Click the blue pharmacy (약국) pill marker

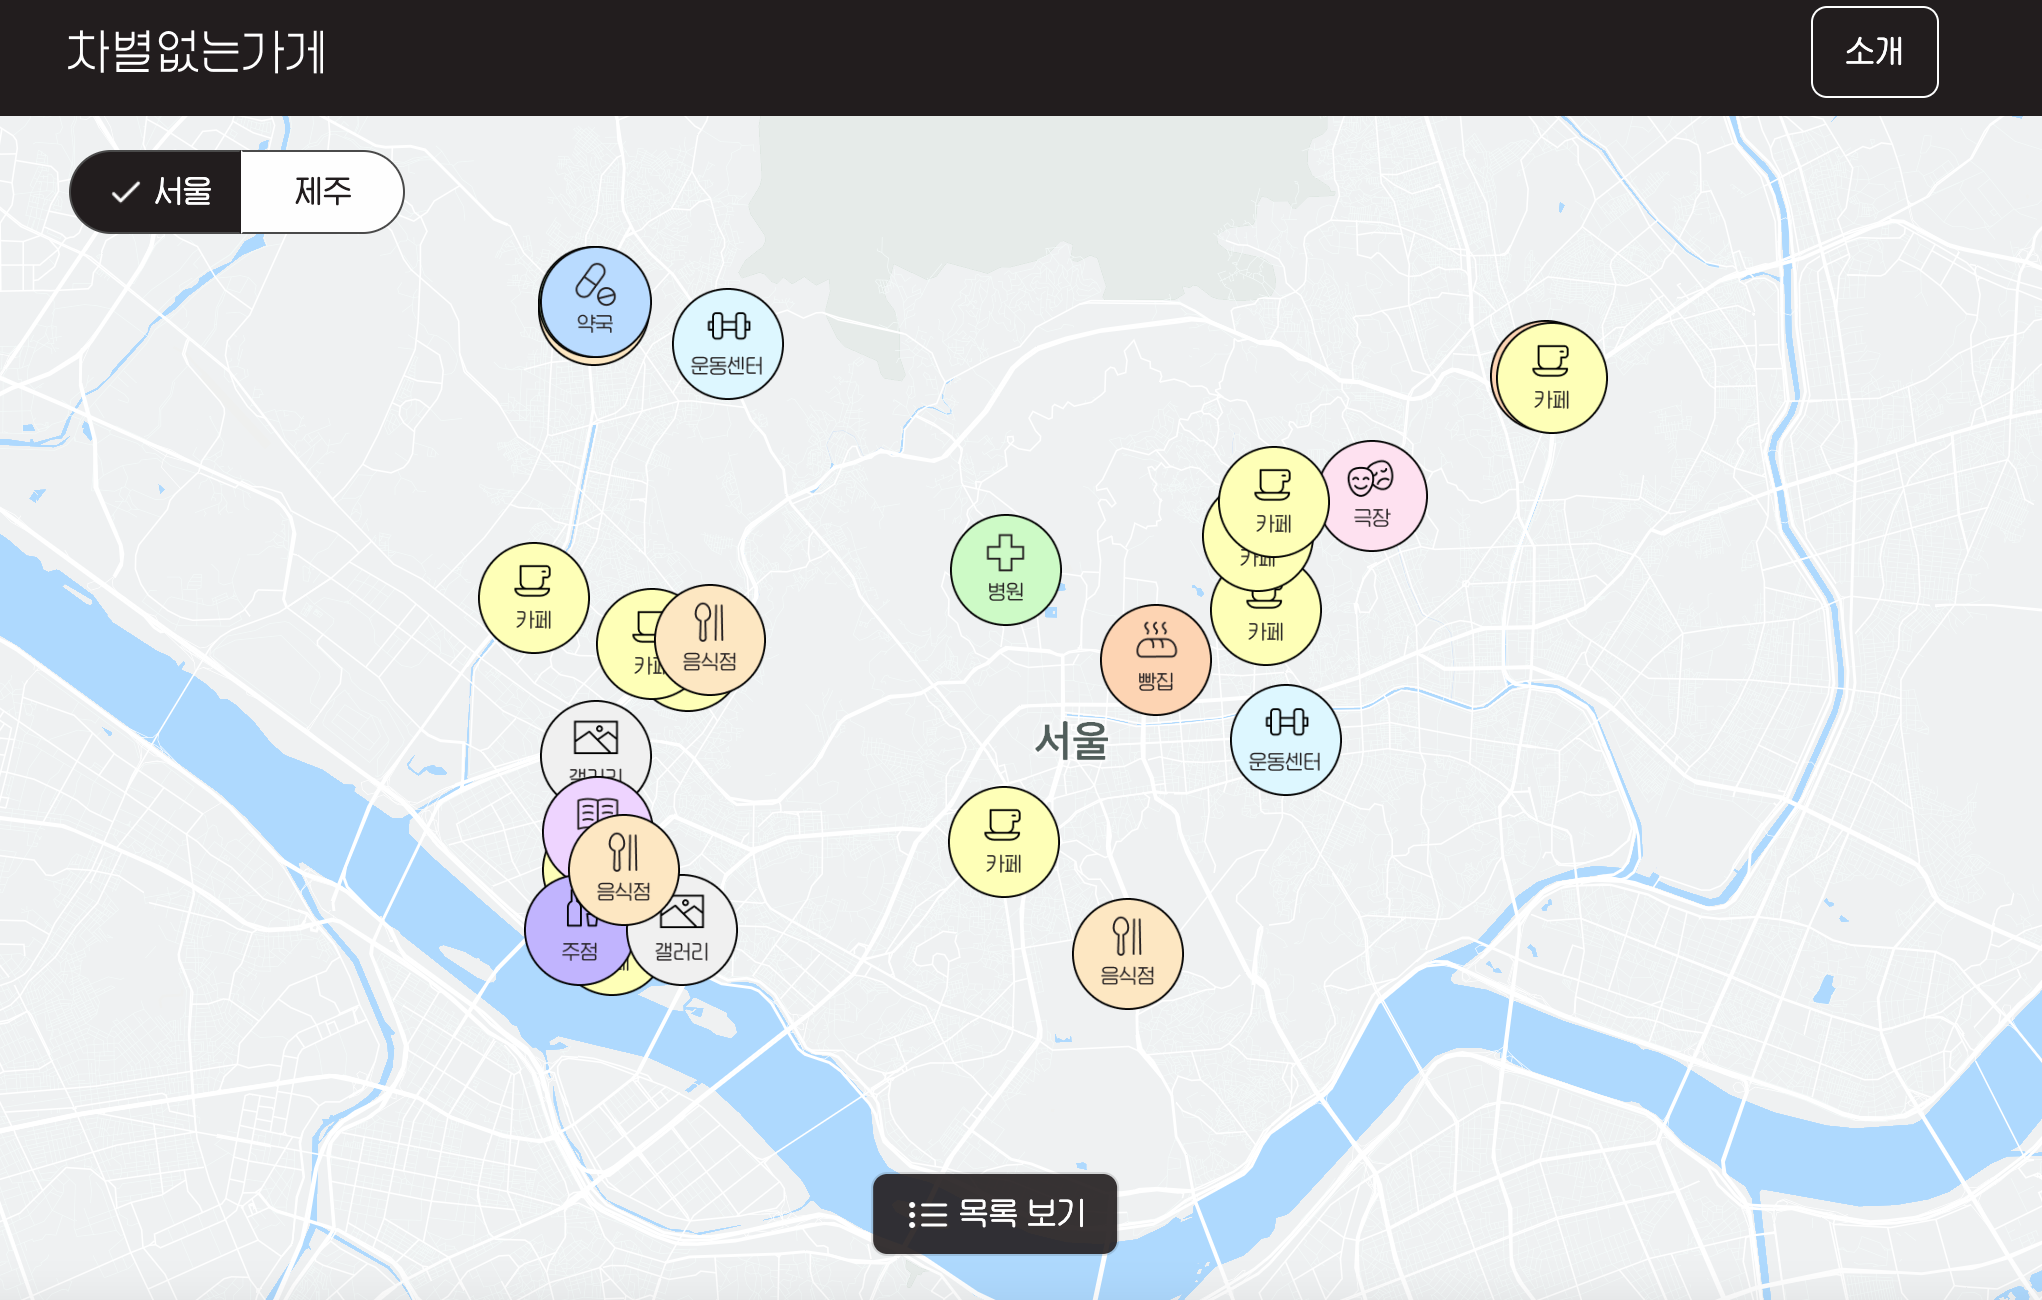(x=595, y=300)
